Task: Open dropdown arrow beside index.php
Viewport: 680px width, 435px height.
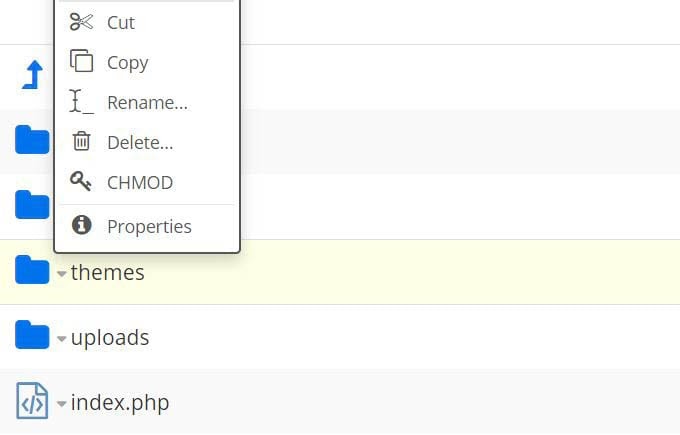Action: pyautogui.click(x=62, y=404)
